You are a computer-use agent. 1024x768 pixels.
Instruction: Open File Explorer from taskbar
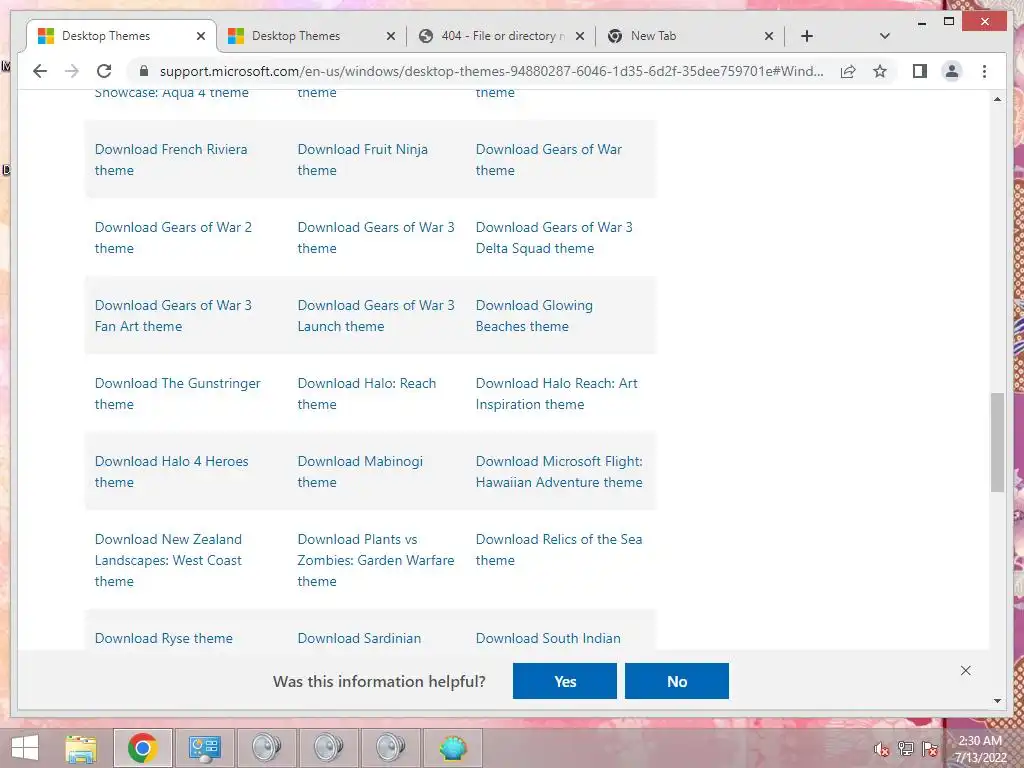click(81, 748)
